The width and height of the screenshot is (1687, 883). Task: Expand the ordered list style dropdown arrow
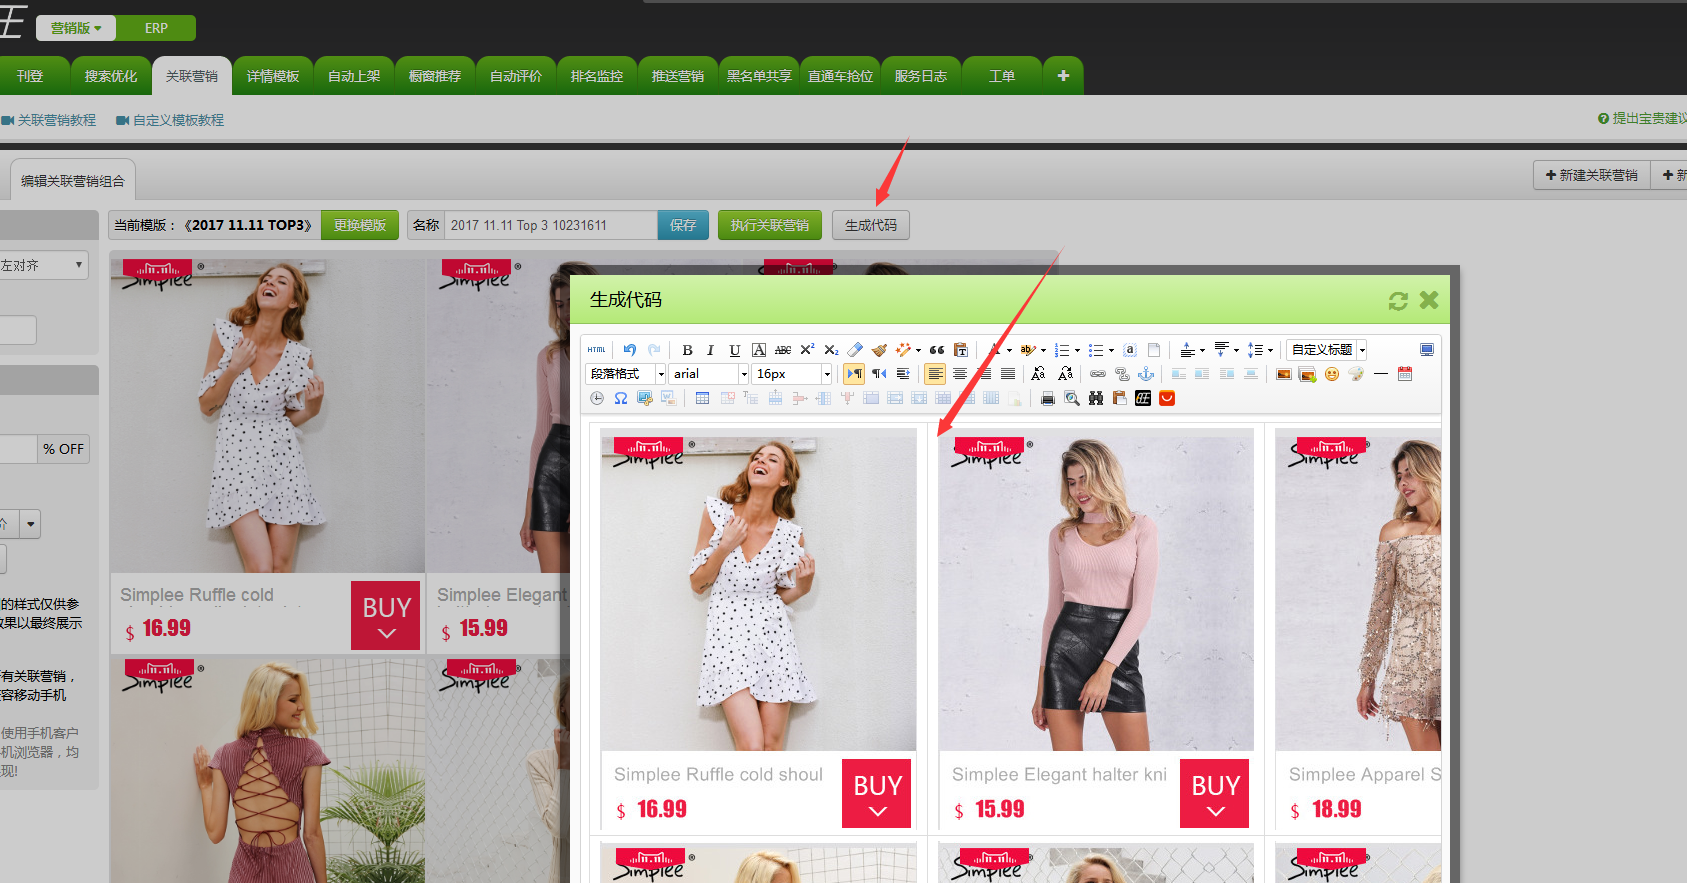(x=1077, y=351)
